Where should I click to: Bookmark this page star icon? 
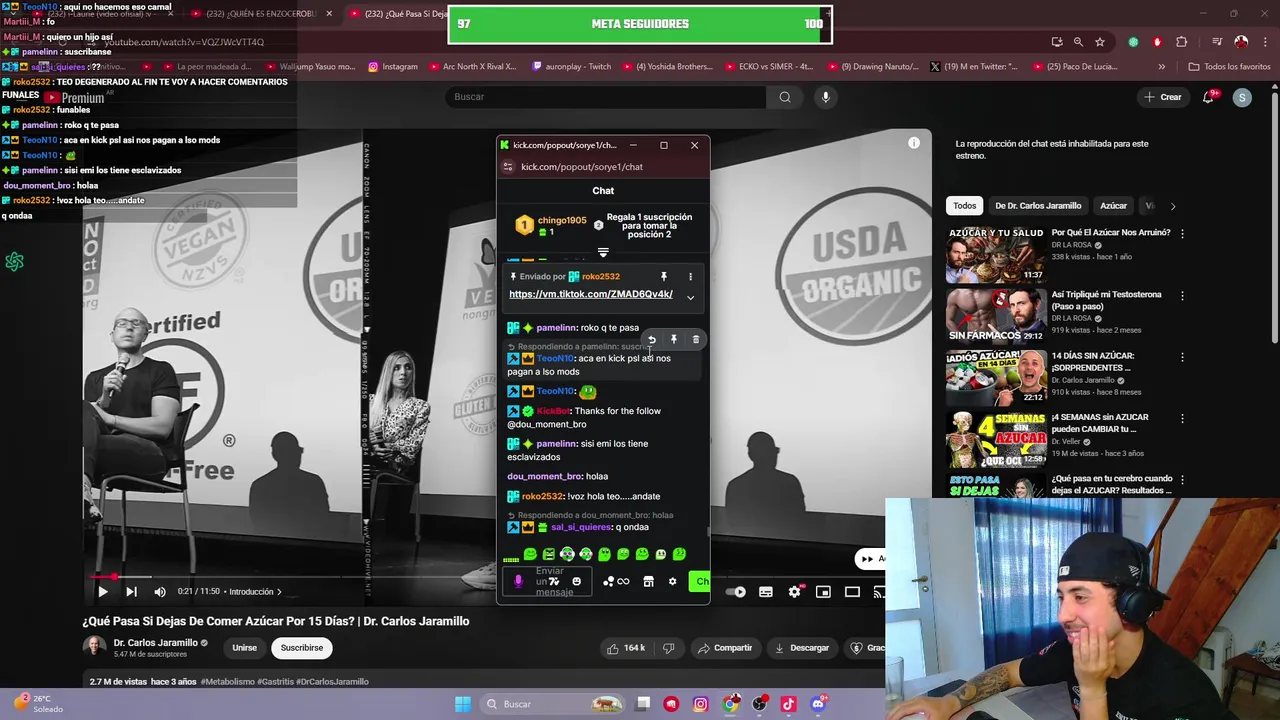pyautogui.click(x=1100, y=42)
